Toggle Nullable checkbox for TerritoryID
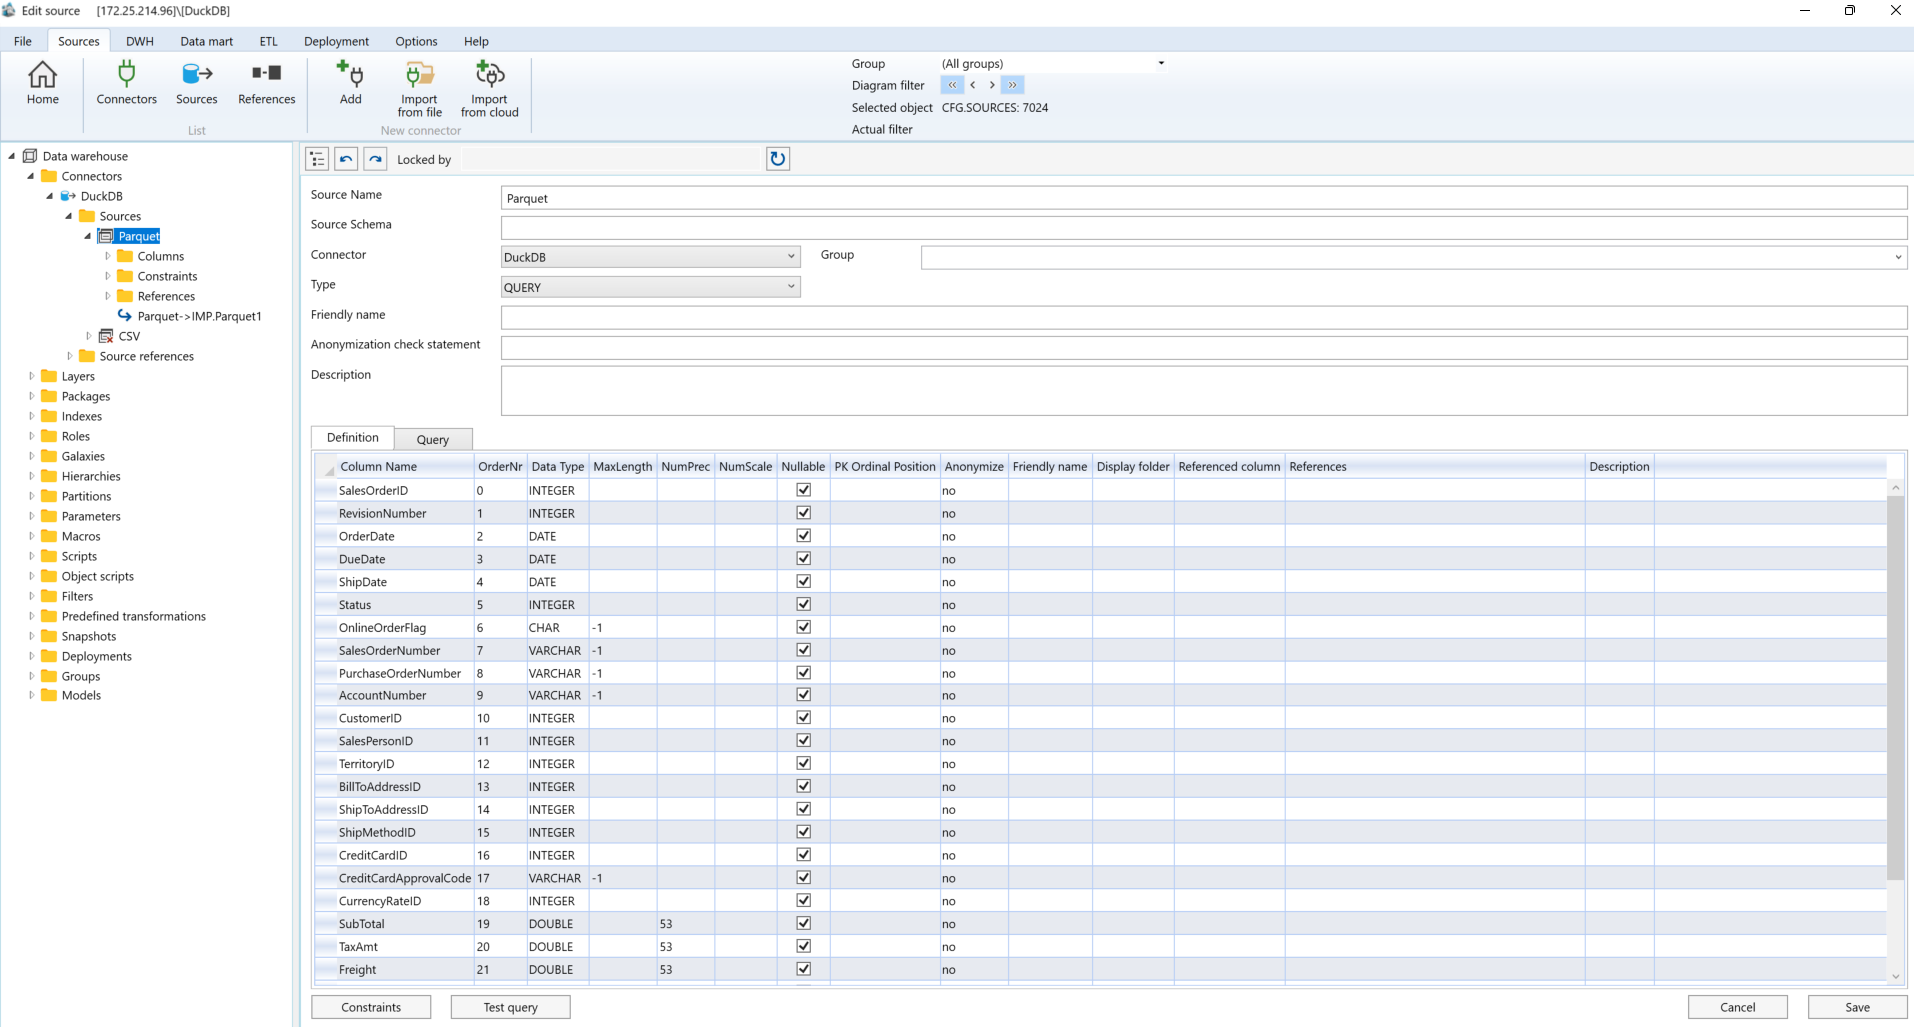 (x=803, y=763)
